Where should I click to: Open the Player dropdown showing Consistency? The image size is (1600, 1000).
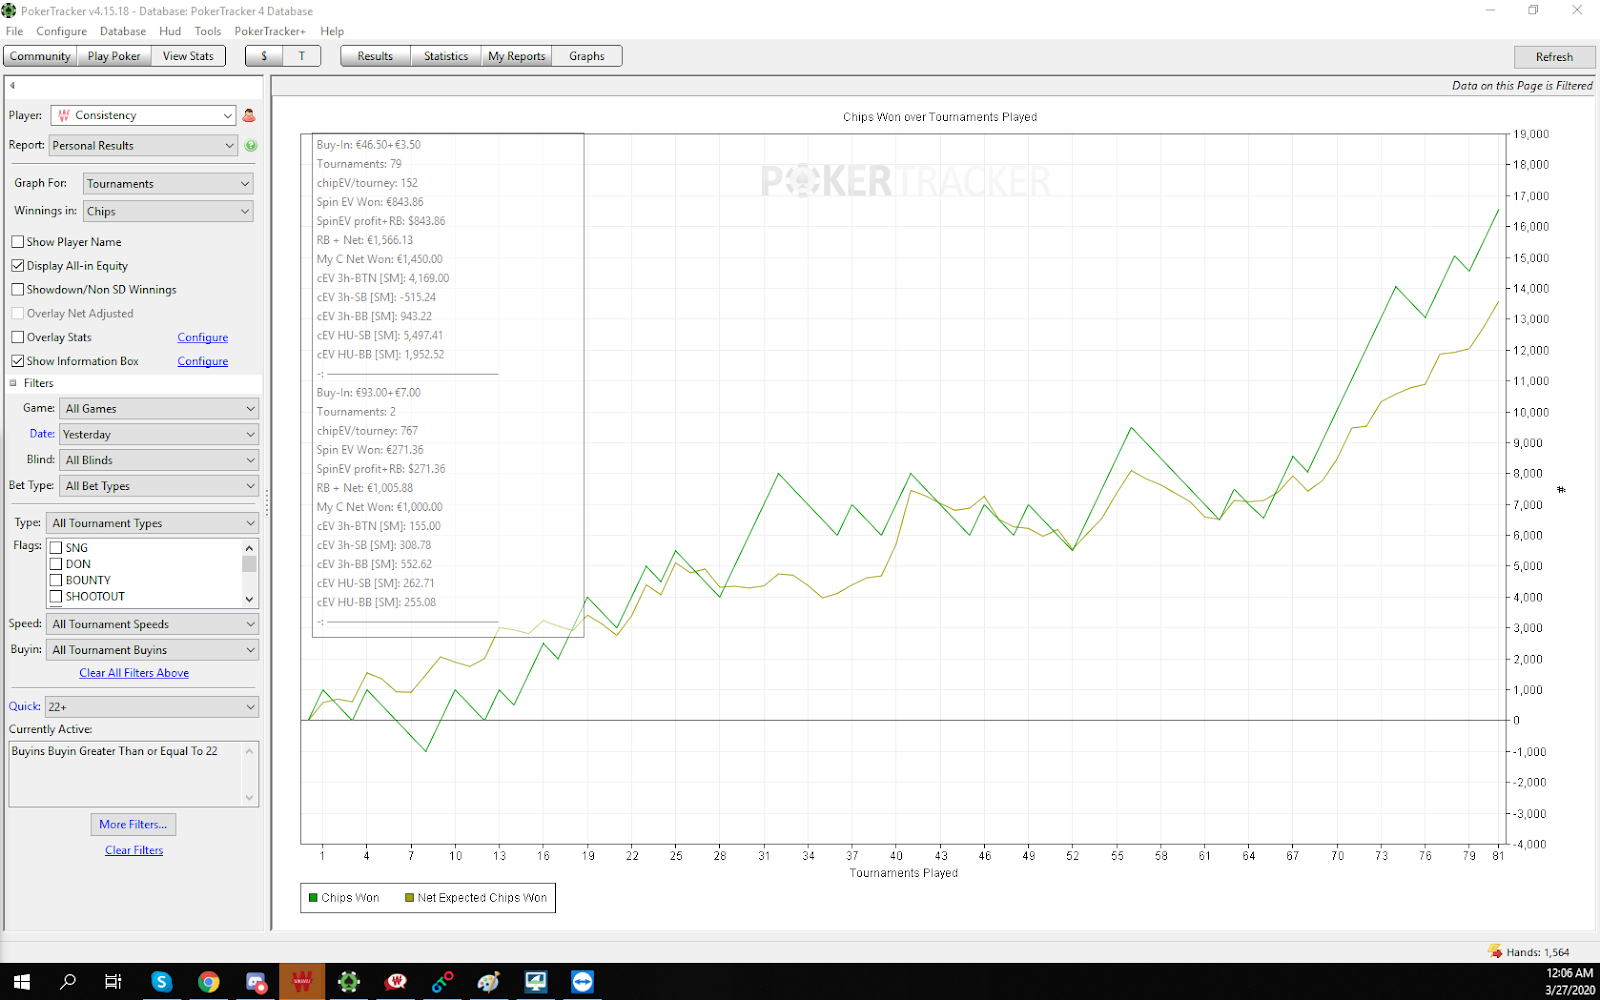(143, 115)
